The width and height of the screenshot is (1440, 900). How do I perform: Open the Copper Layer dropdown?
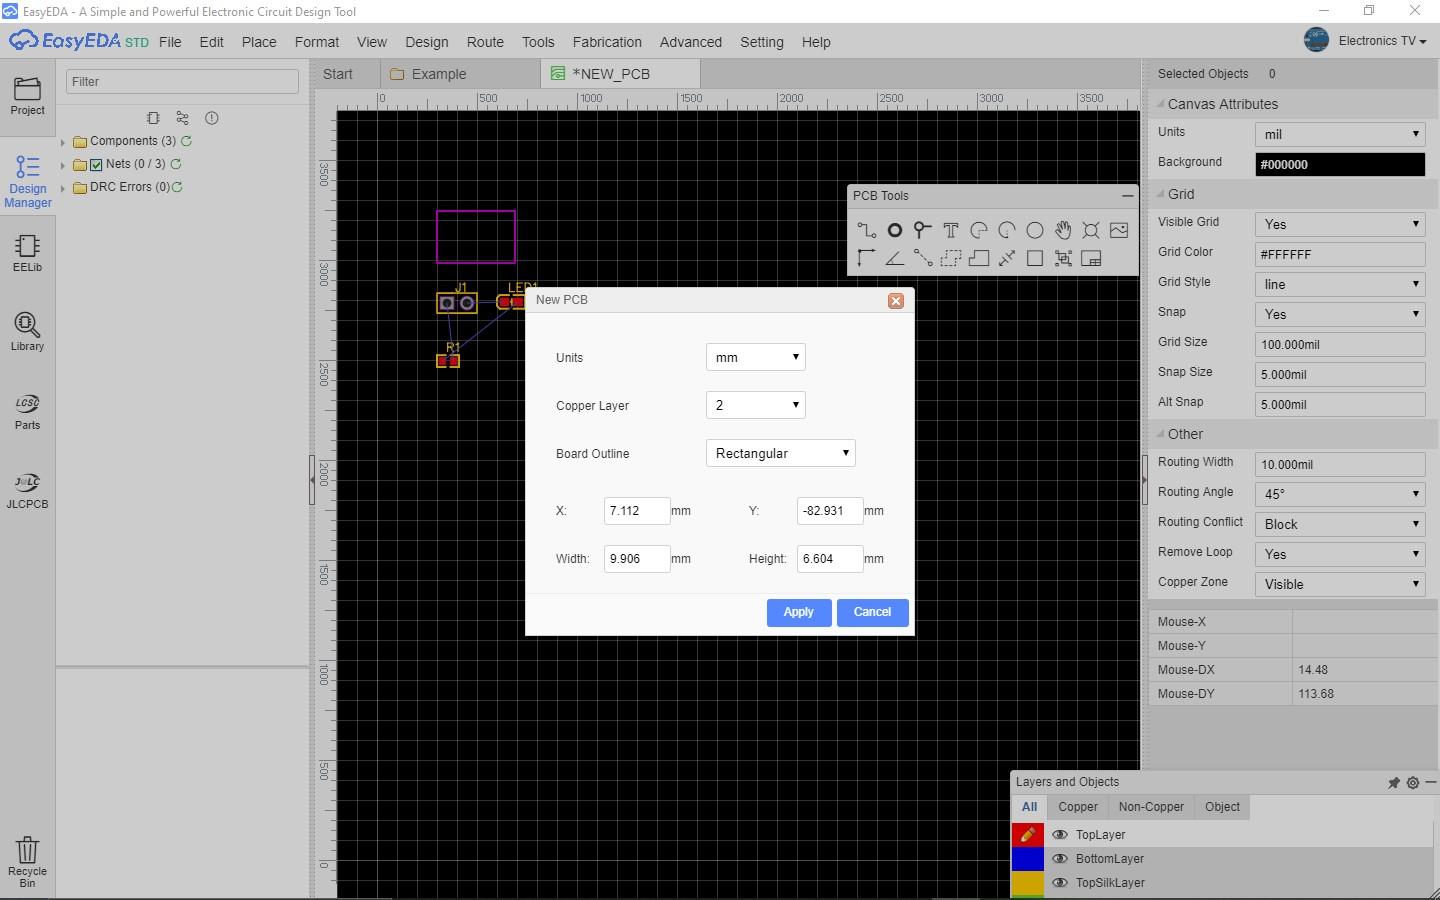(x=756, y=405)
